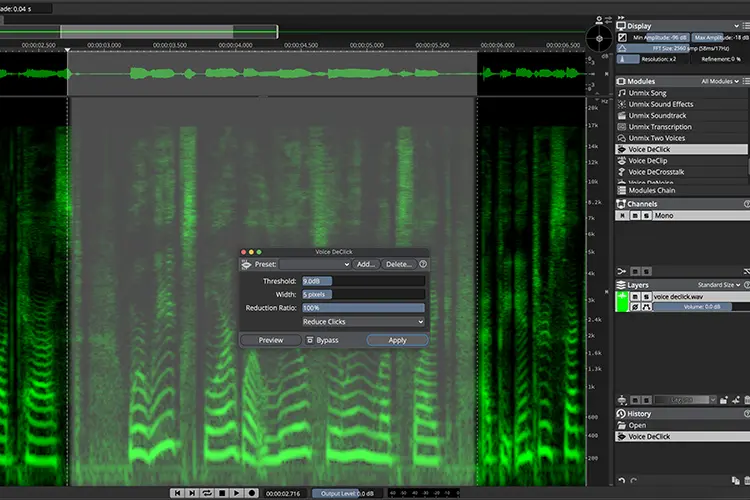
Task: Click the Record button in transport bar
Action: pos(252,493)
